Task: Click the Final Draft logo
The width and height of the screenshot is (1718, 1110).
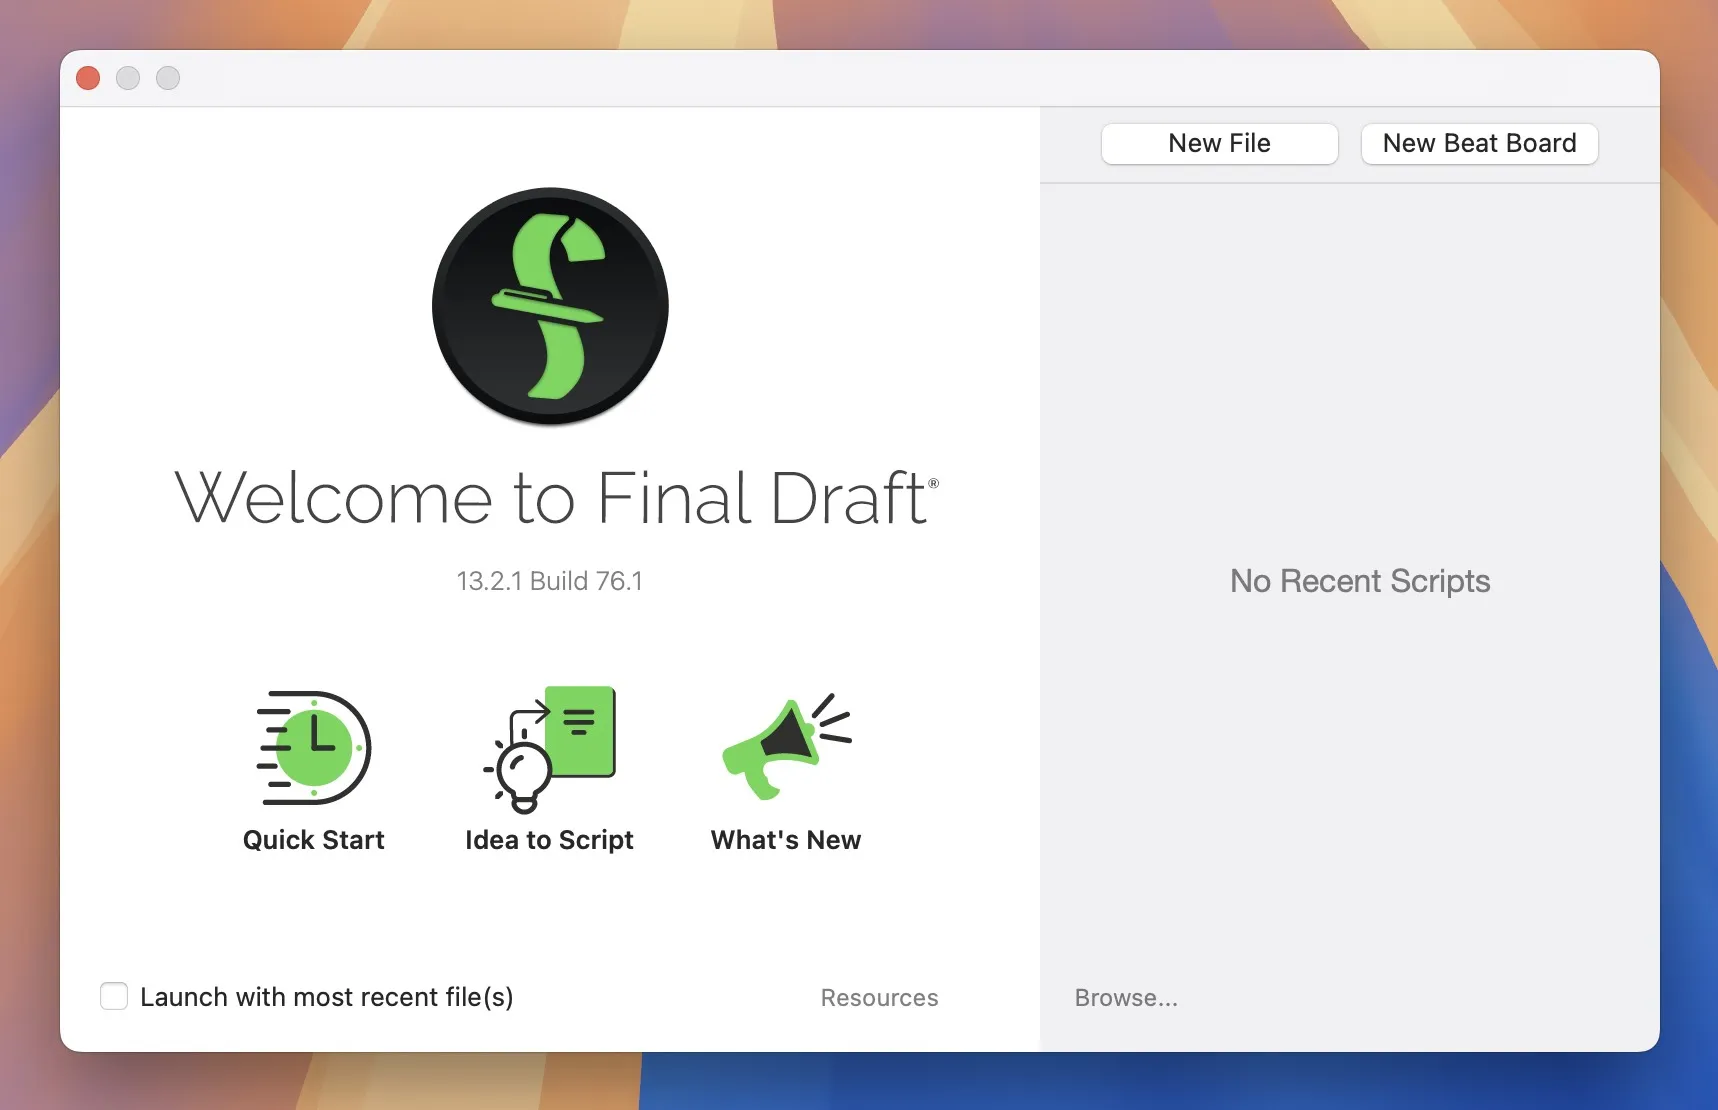Action: (550, 306)
